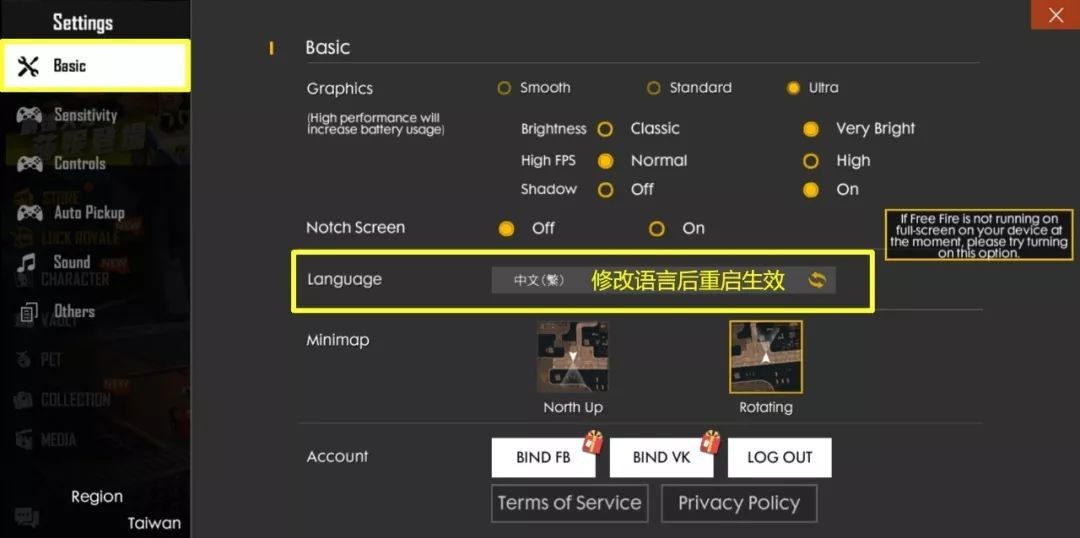Click the Basic wrench and screwdriver icon
The image size is (1080, 538).
[28, 66]
